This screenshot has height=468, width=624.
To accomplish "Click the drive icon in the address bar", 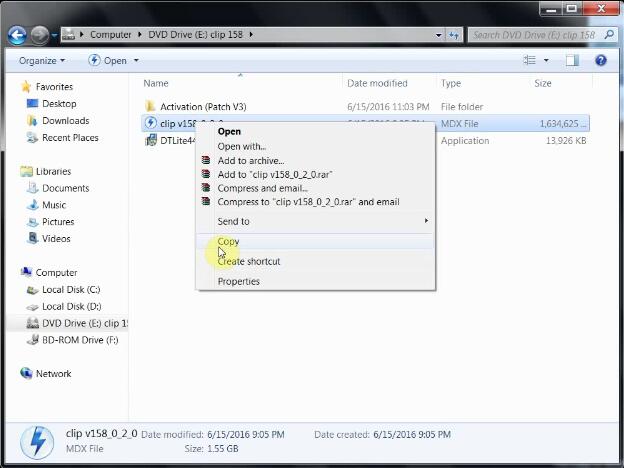I will [x=68, y=35].
